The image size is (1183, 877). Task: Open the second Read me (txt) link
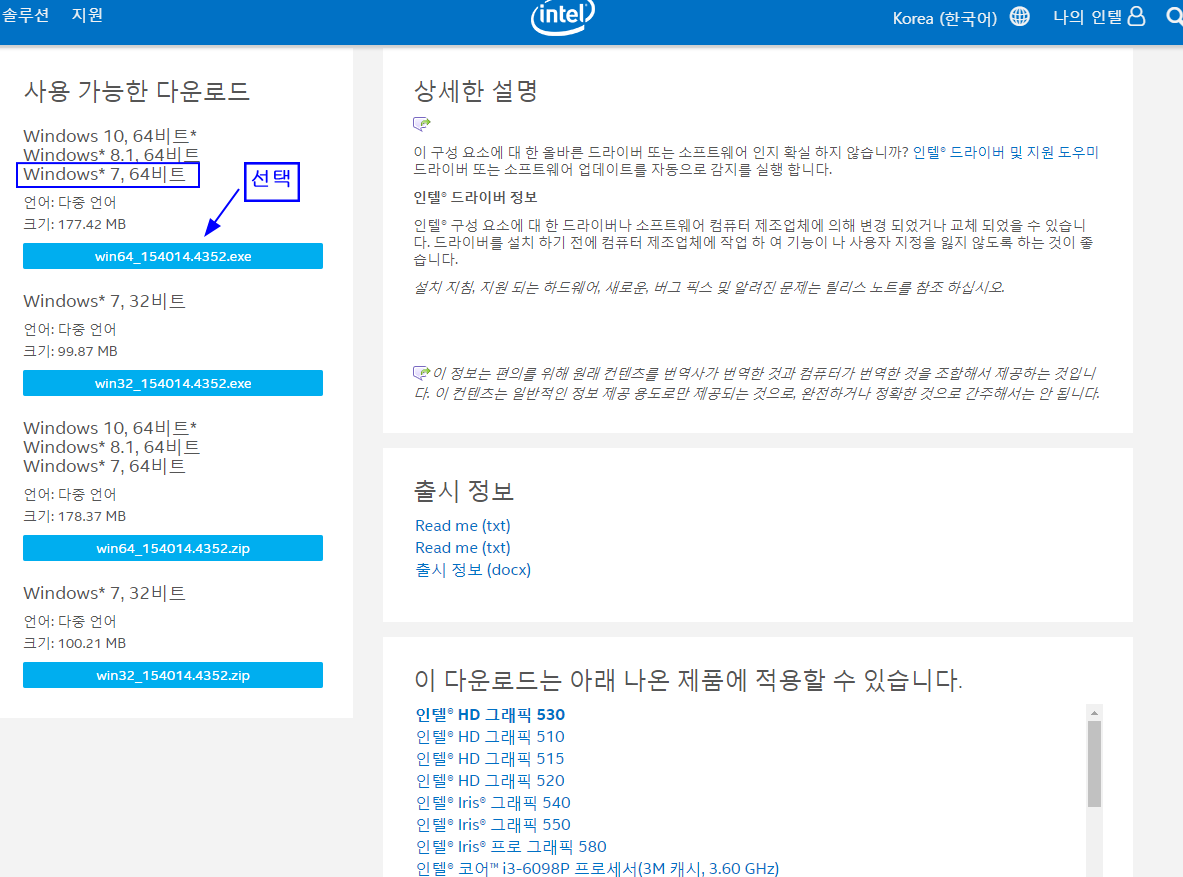click(x=462, y=547)
